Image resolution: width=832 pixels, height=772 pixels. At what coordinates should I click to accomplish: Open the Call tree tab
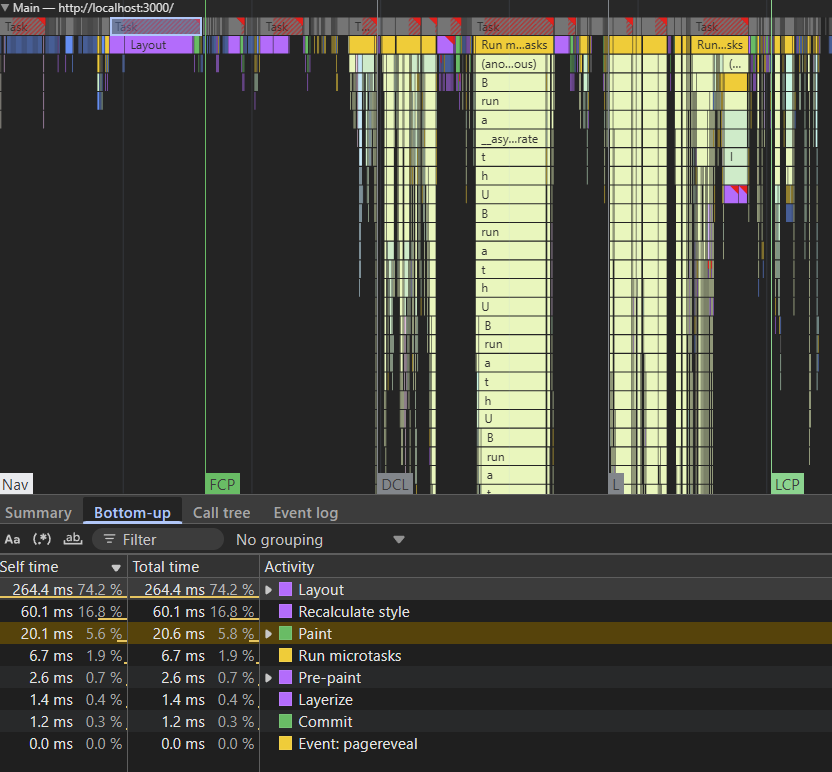click(221, 513)
